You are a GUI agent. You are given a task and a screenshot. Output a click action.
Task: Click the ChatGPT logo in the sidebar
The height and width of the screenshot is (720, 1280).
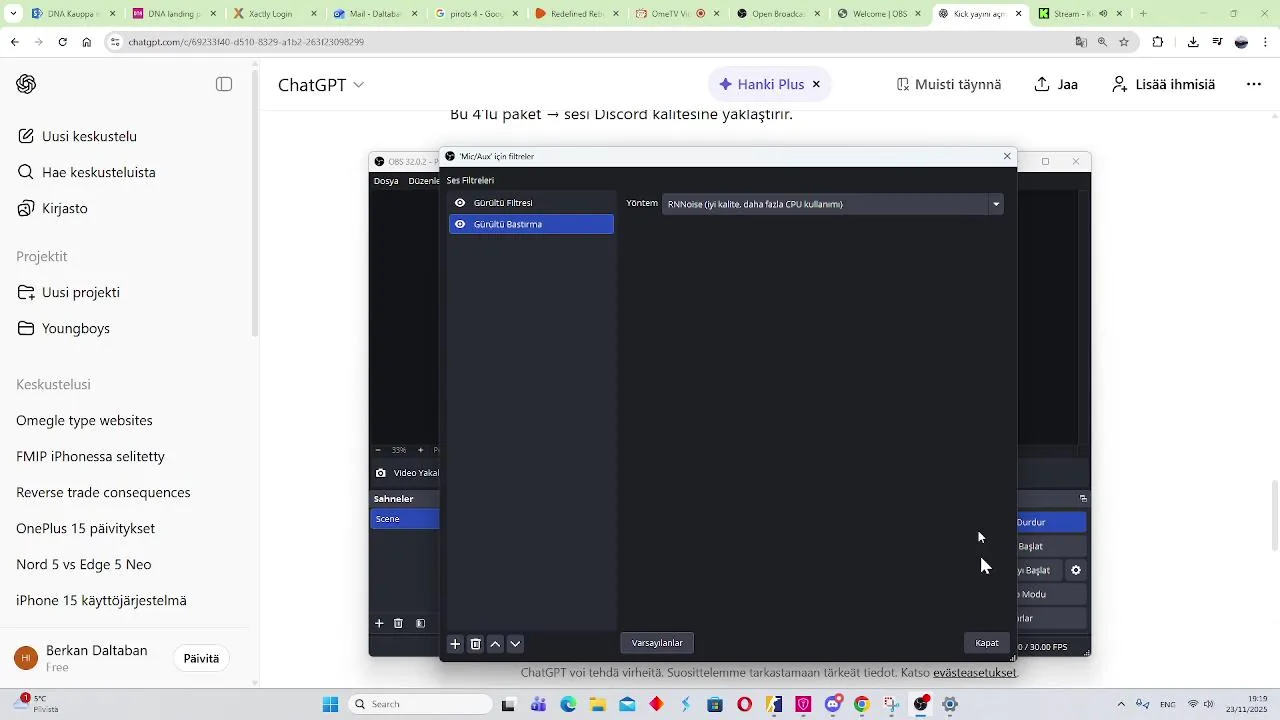[x=26, y=84]
